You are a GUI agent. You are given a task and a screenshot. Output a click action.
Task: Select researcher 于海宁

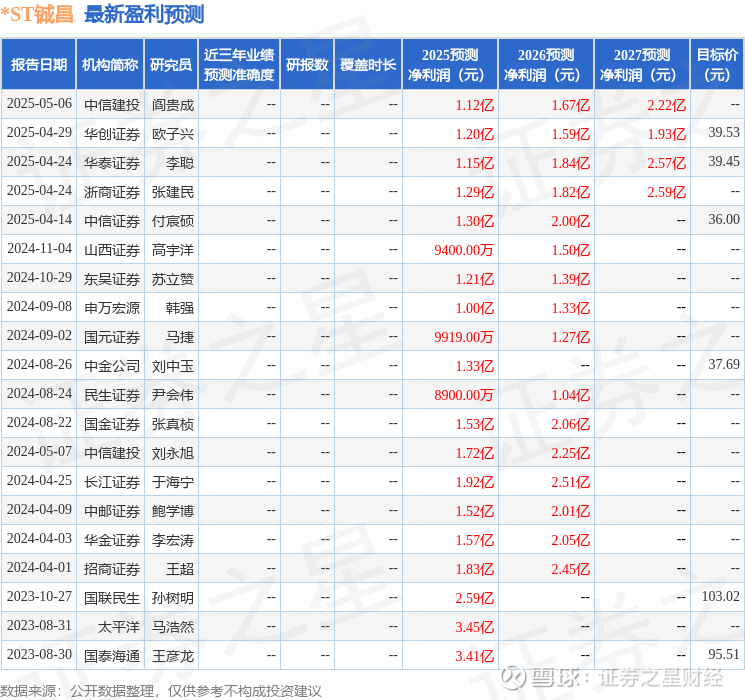click(x=173, y=482)
